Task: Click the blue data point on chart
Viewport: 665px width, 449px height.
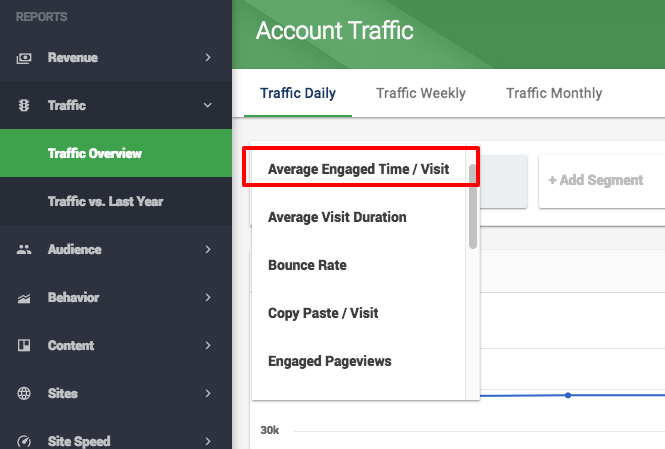Action: (x=568, y=395)
